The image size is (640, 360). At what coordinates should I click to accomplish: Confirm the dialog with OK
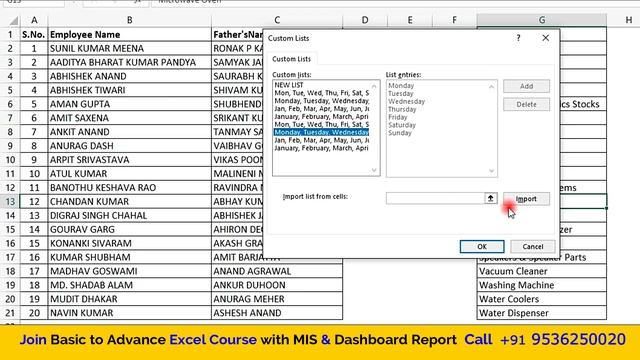click(482, 247)
